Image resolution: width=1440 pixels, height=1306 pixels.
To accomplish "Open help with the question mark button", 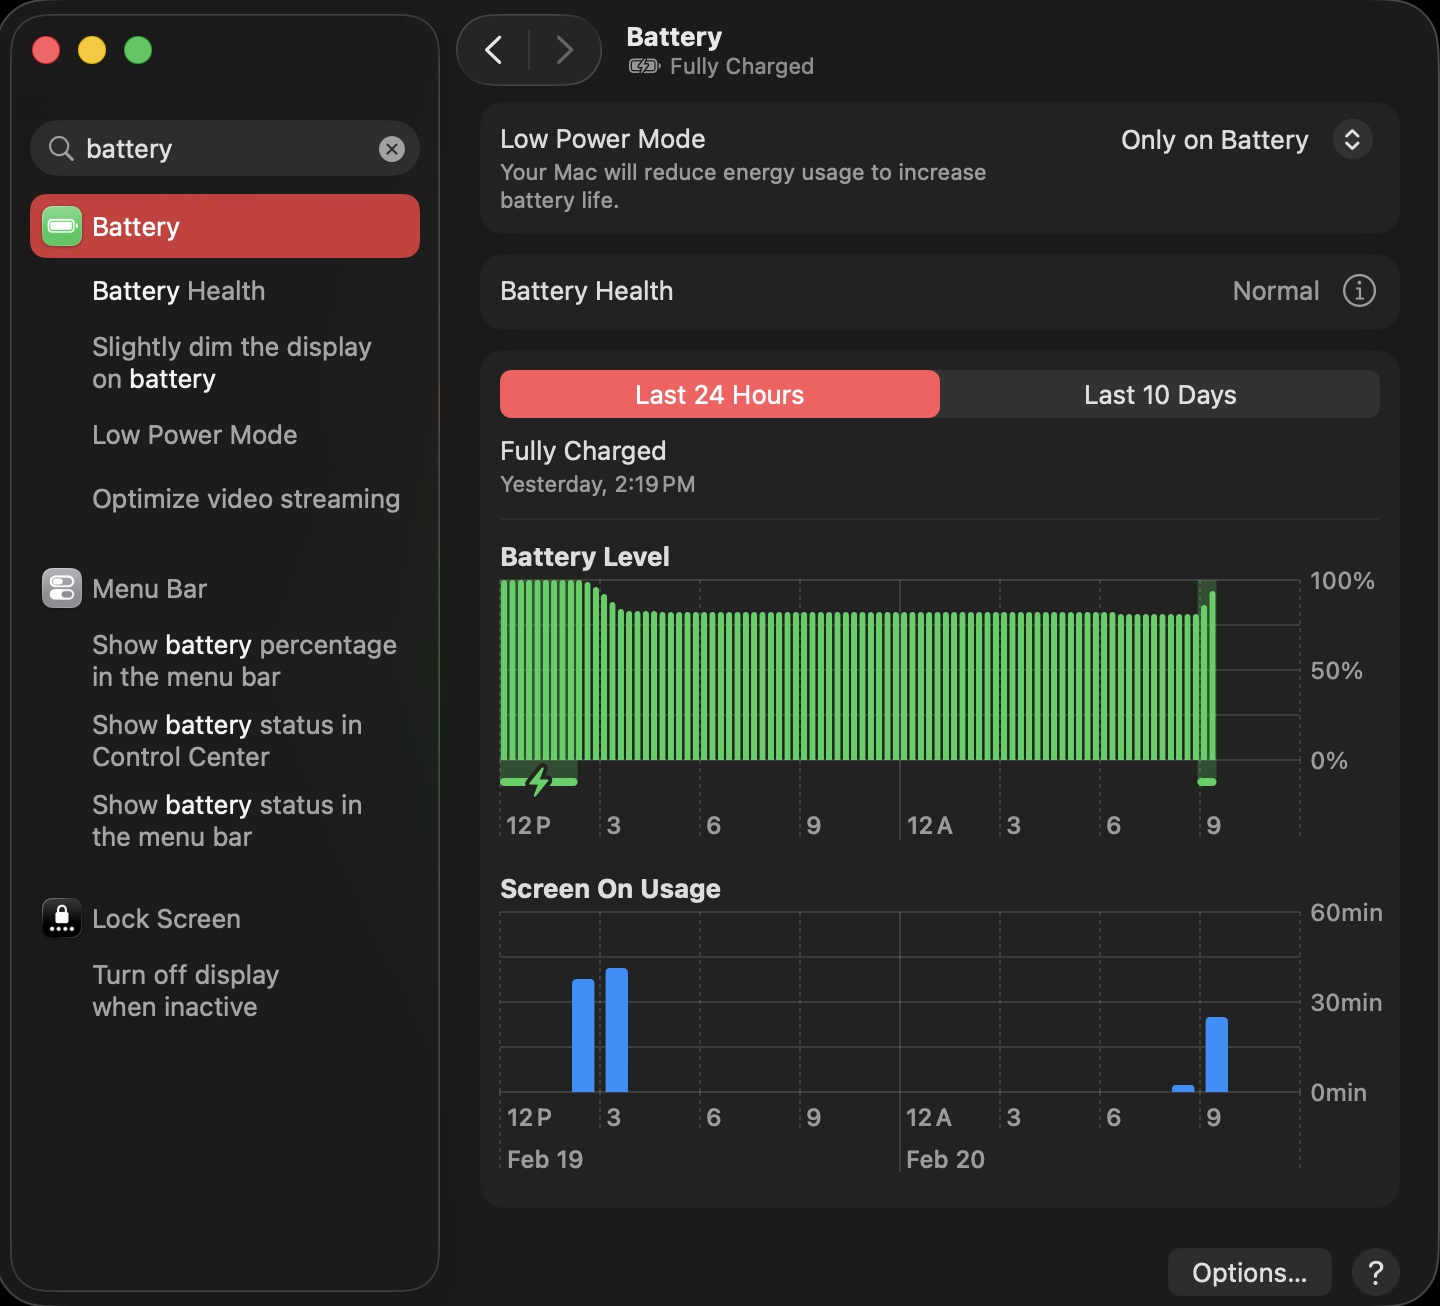I will click(x=1376, y=1272).
